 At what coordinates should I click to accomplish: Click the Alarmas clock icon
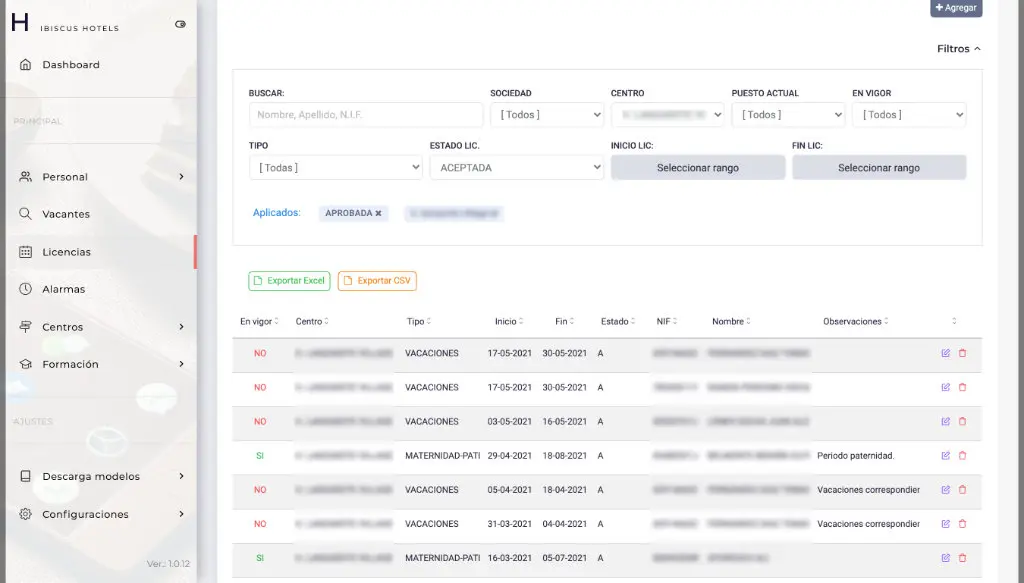pyautogui.click(x=25, y=289)
